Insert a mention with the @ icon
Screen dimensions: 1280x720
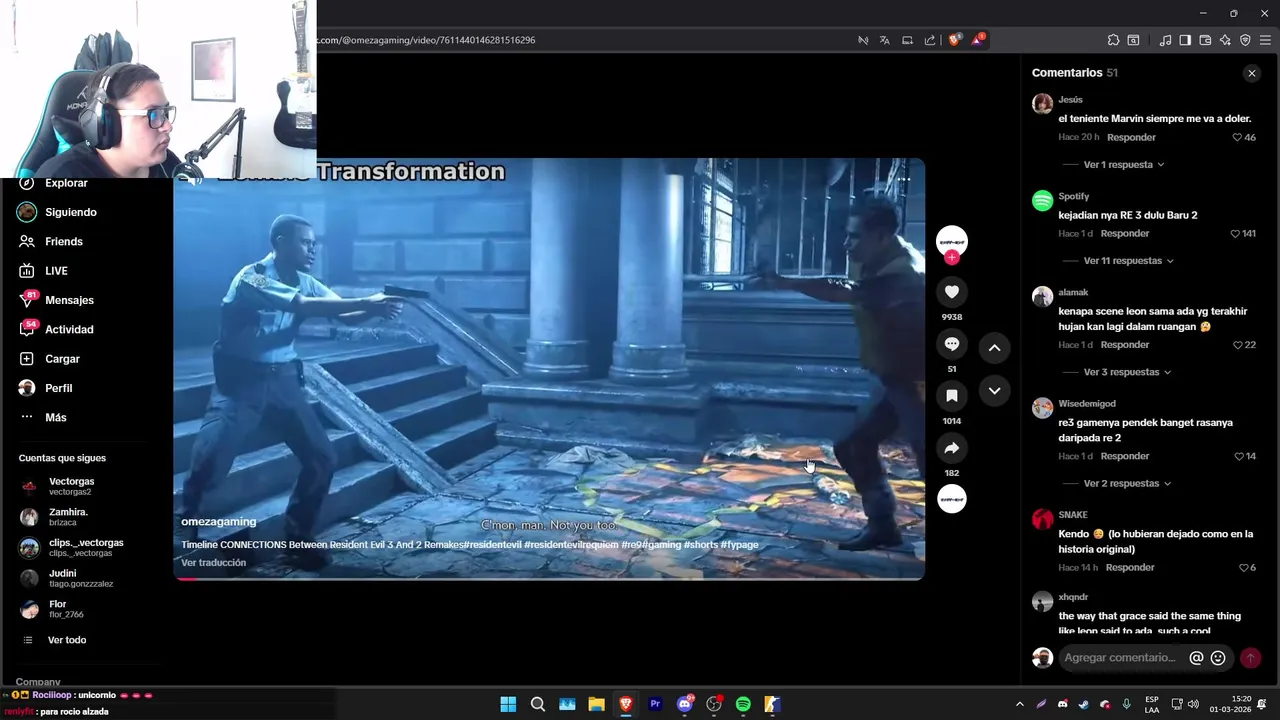[1196, 658]
